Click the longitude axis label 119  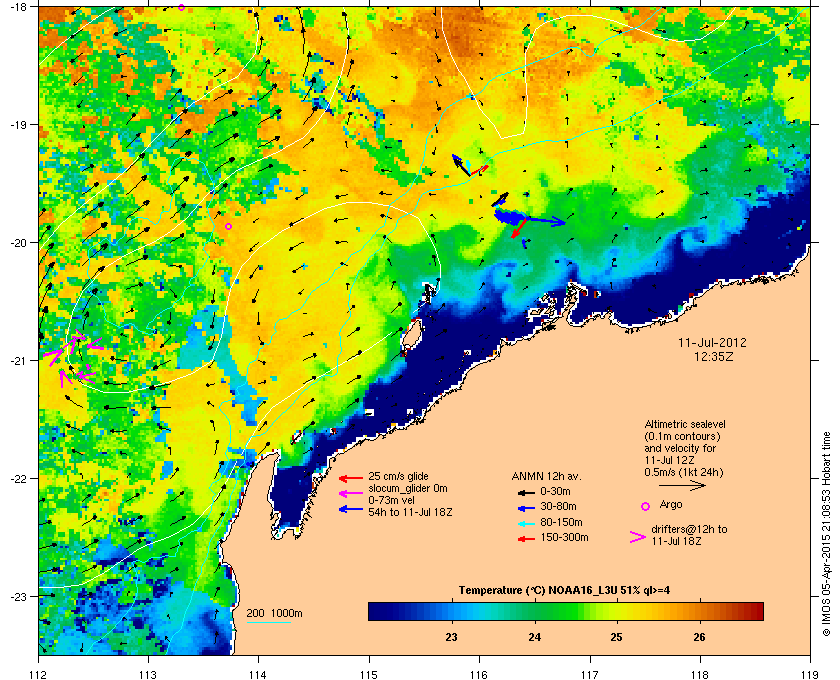coord(810,674)
